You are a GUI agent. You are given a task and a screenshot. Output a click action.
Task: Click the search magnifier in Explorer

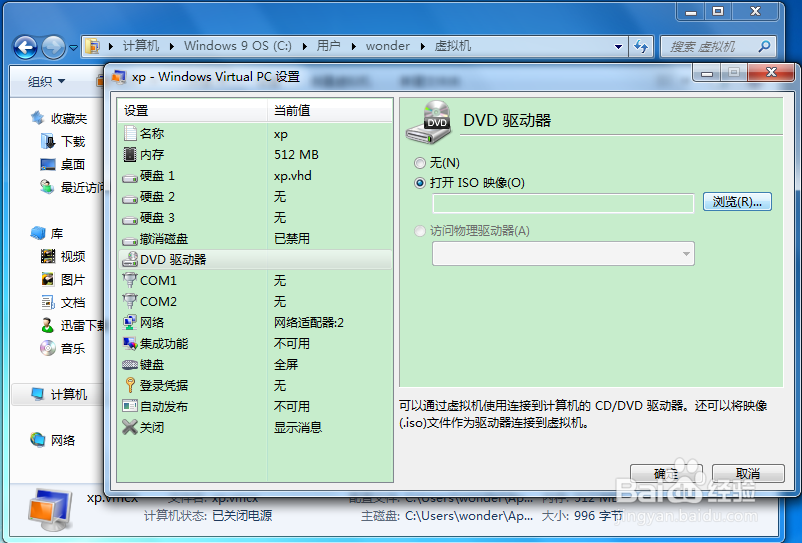click(x=764, y=47)
